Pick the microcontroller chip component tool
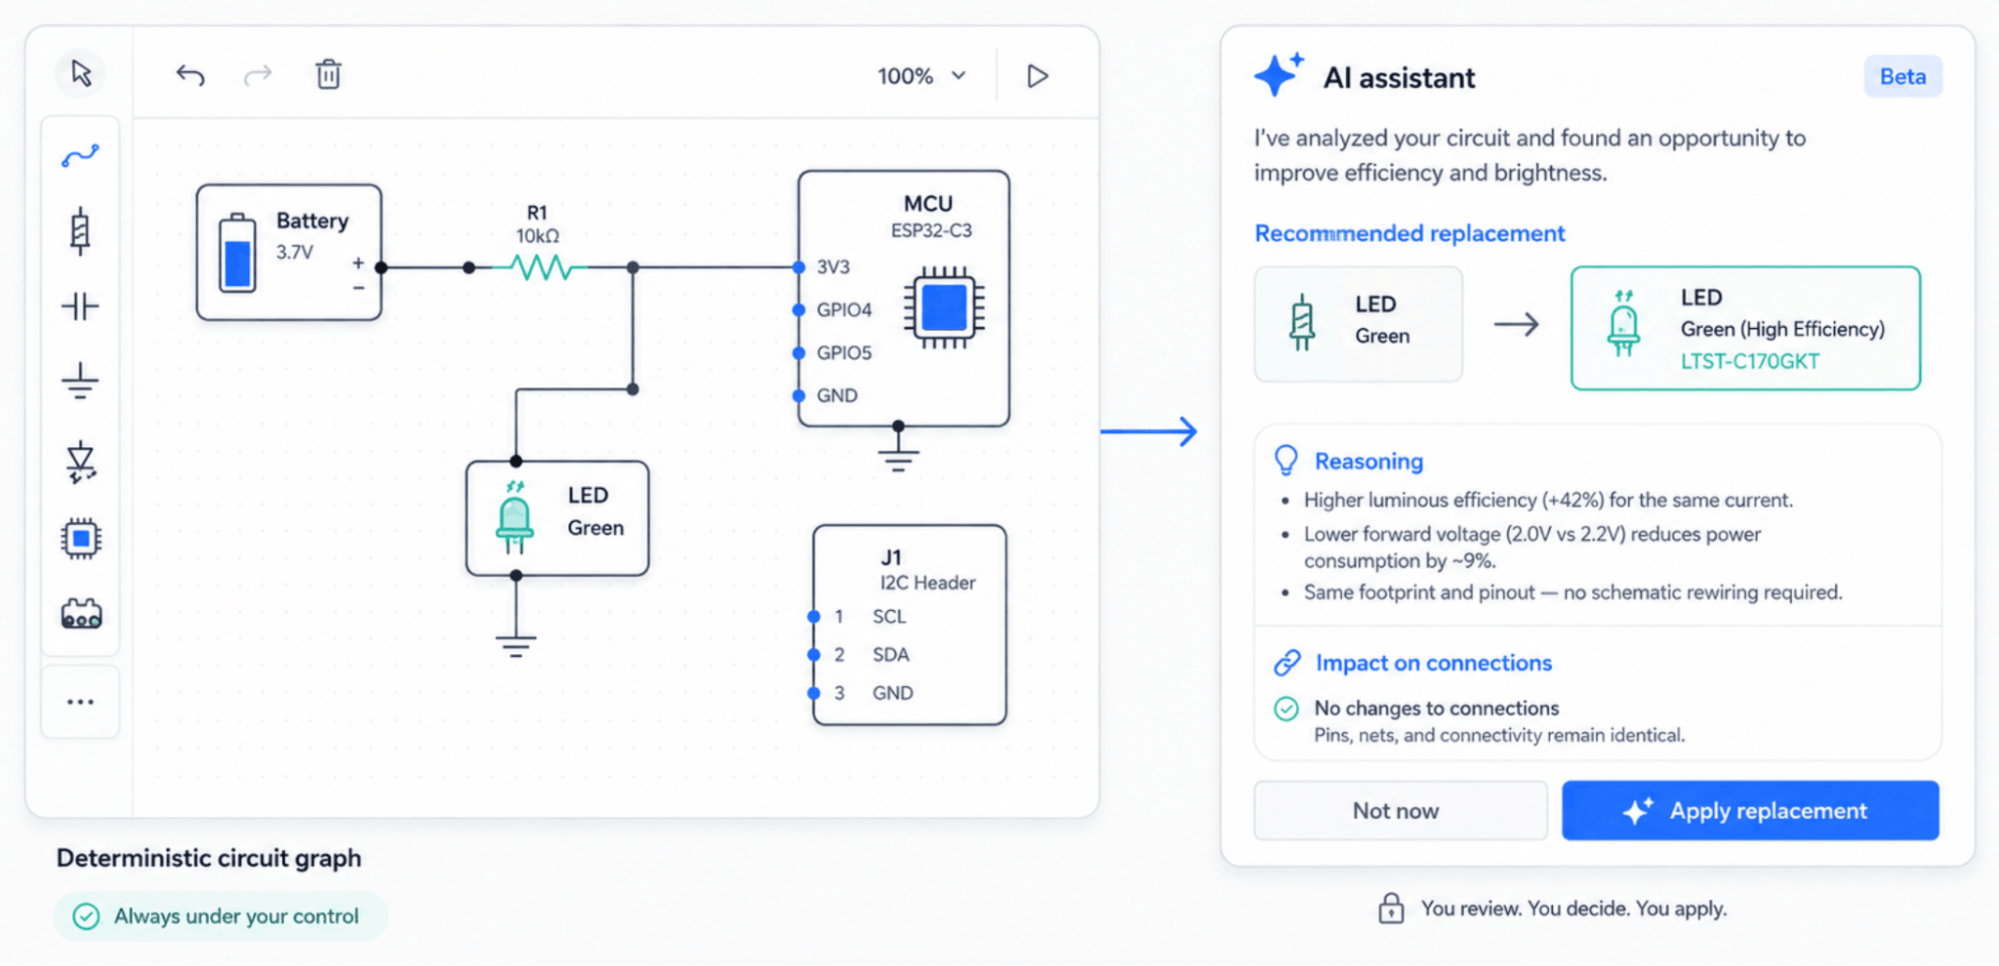This screenshot has height=966, width=1999. [x=81, y=539]
